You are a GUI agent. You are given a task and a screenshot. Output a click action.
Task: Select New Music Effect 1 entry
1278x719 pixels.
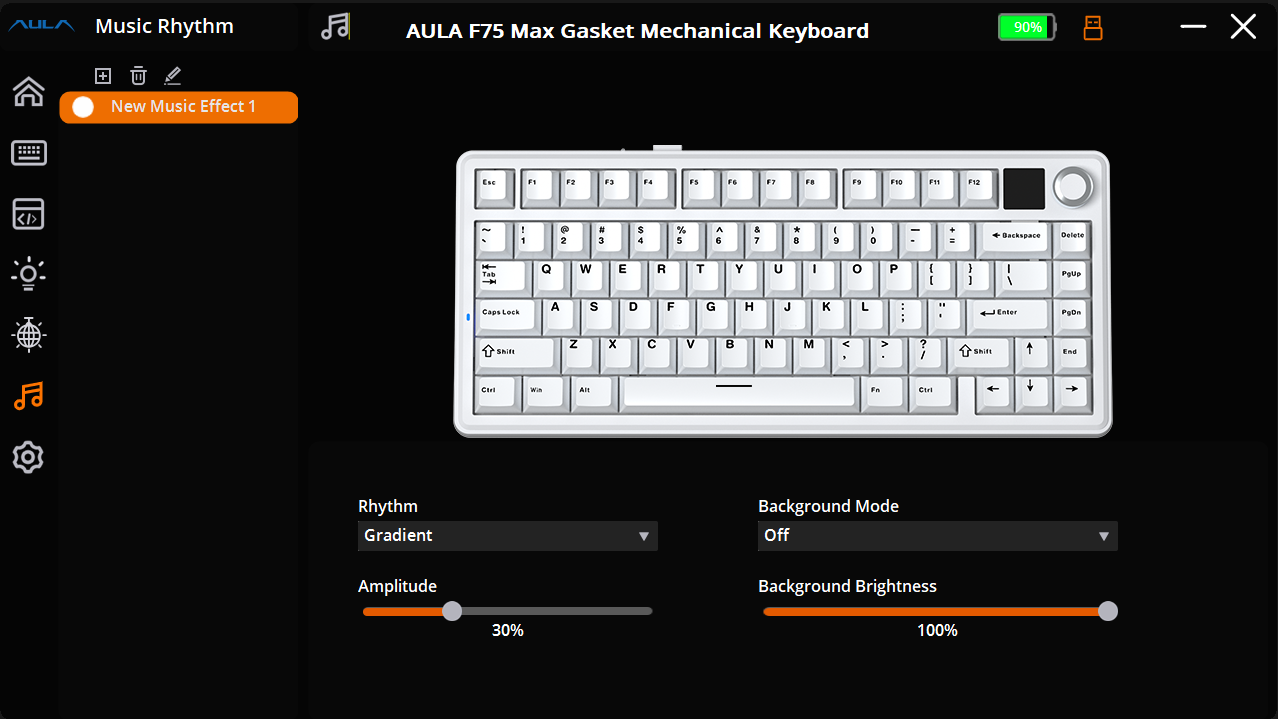(184, 107)
